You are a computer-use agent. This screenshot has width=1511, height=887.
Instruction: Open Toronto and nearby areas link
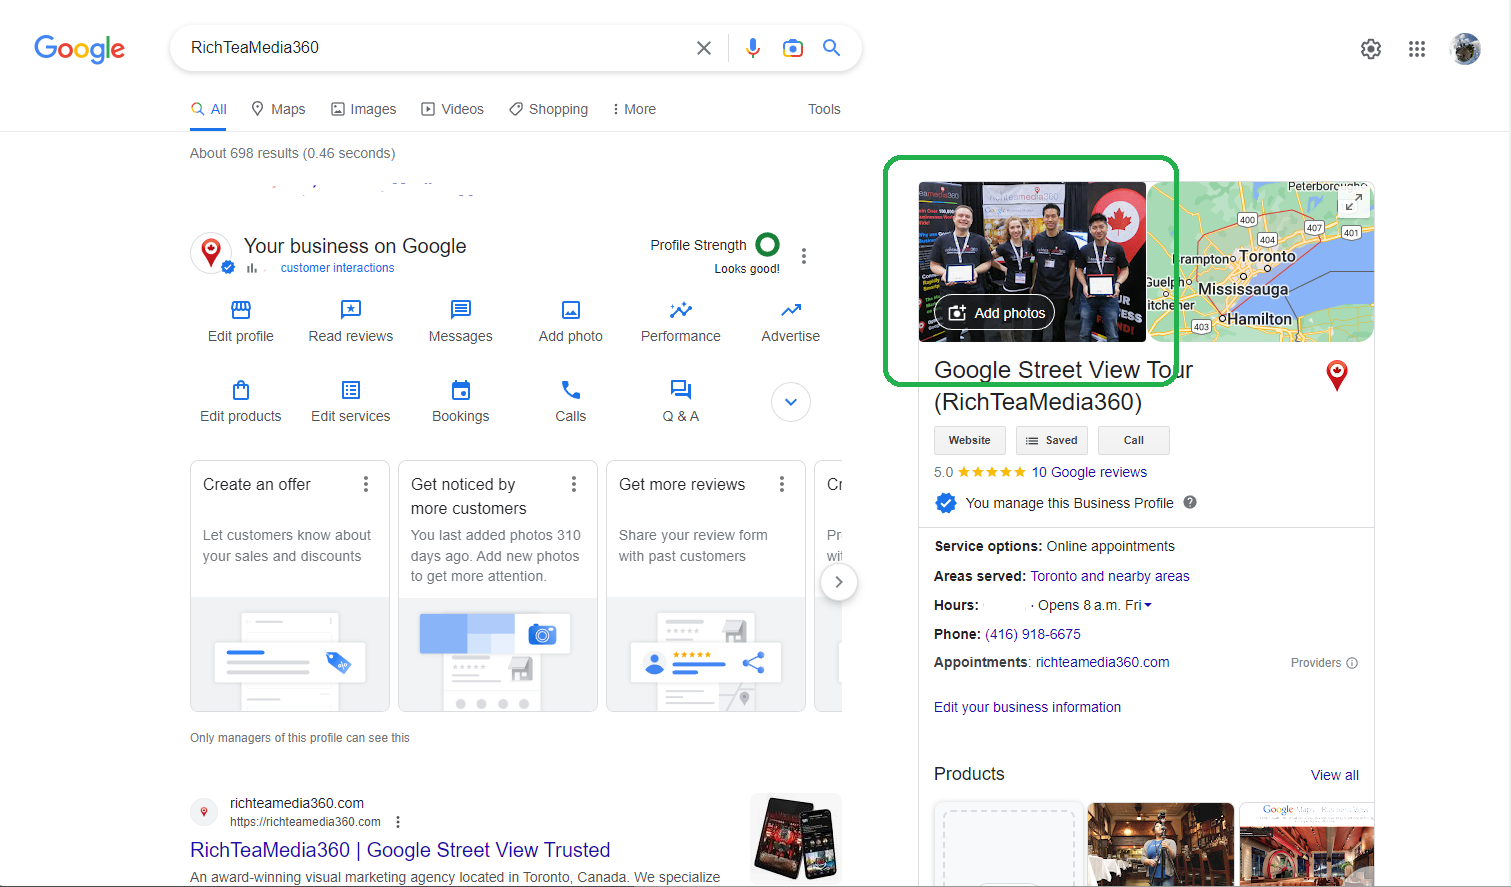click(1110, 576)
